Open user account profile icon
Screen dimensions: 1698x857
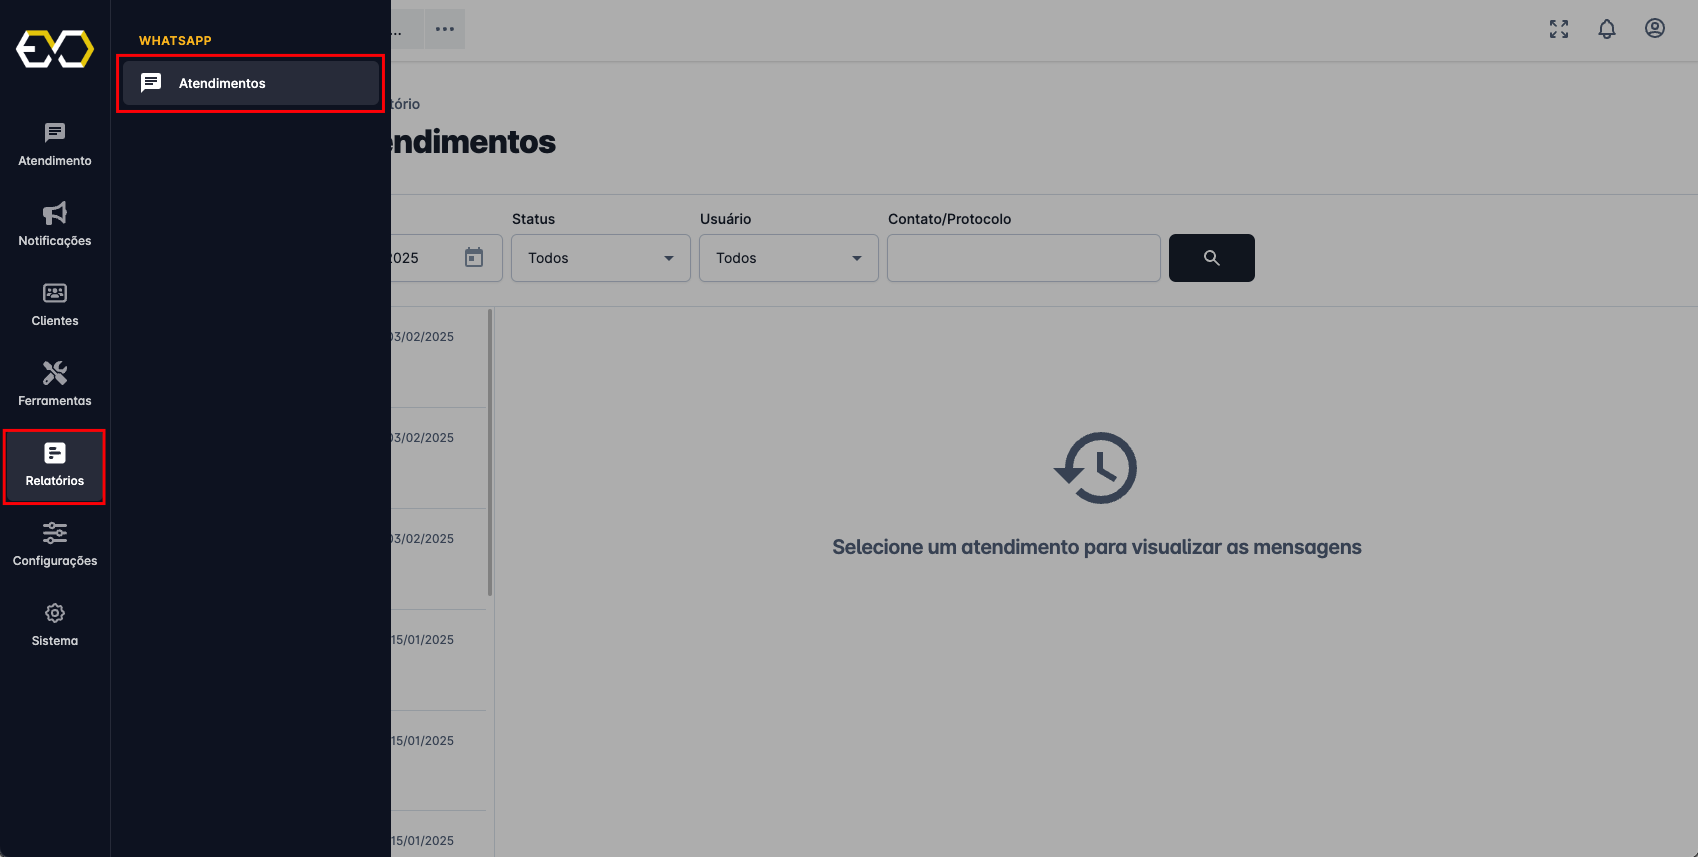click(1655, 29)
